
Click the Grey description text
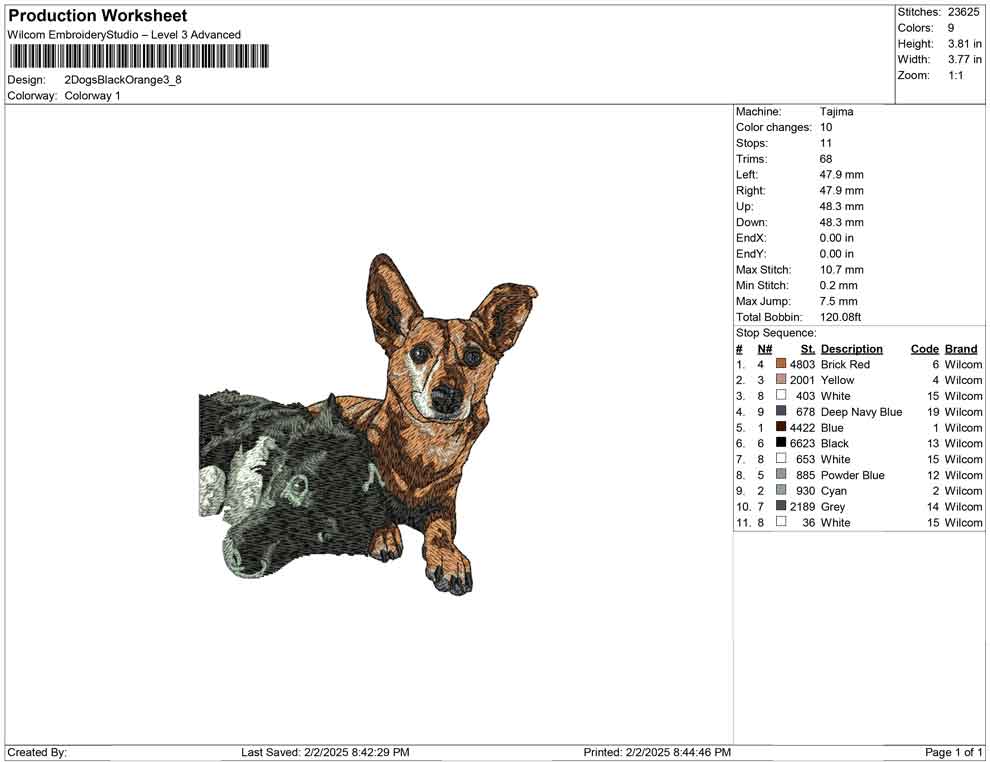[833, 506]
